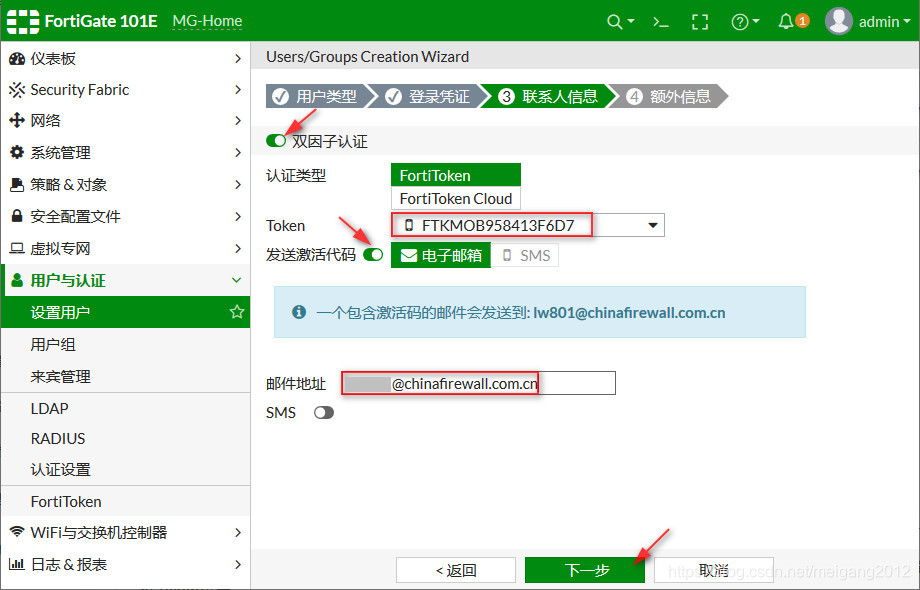Click the VPN laptop icon

click(x=17, y=248)
